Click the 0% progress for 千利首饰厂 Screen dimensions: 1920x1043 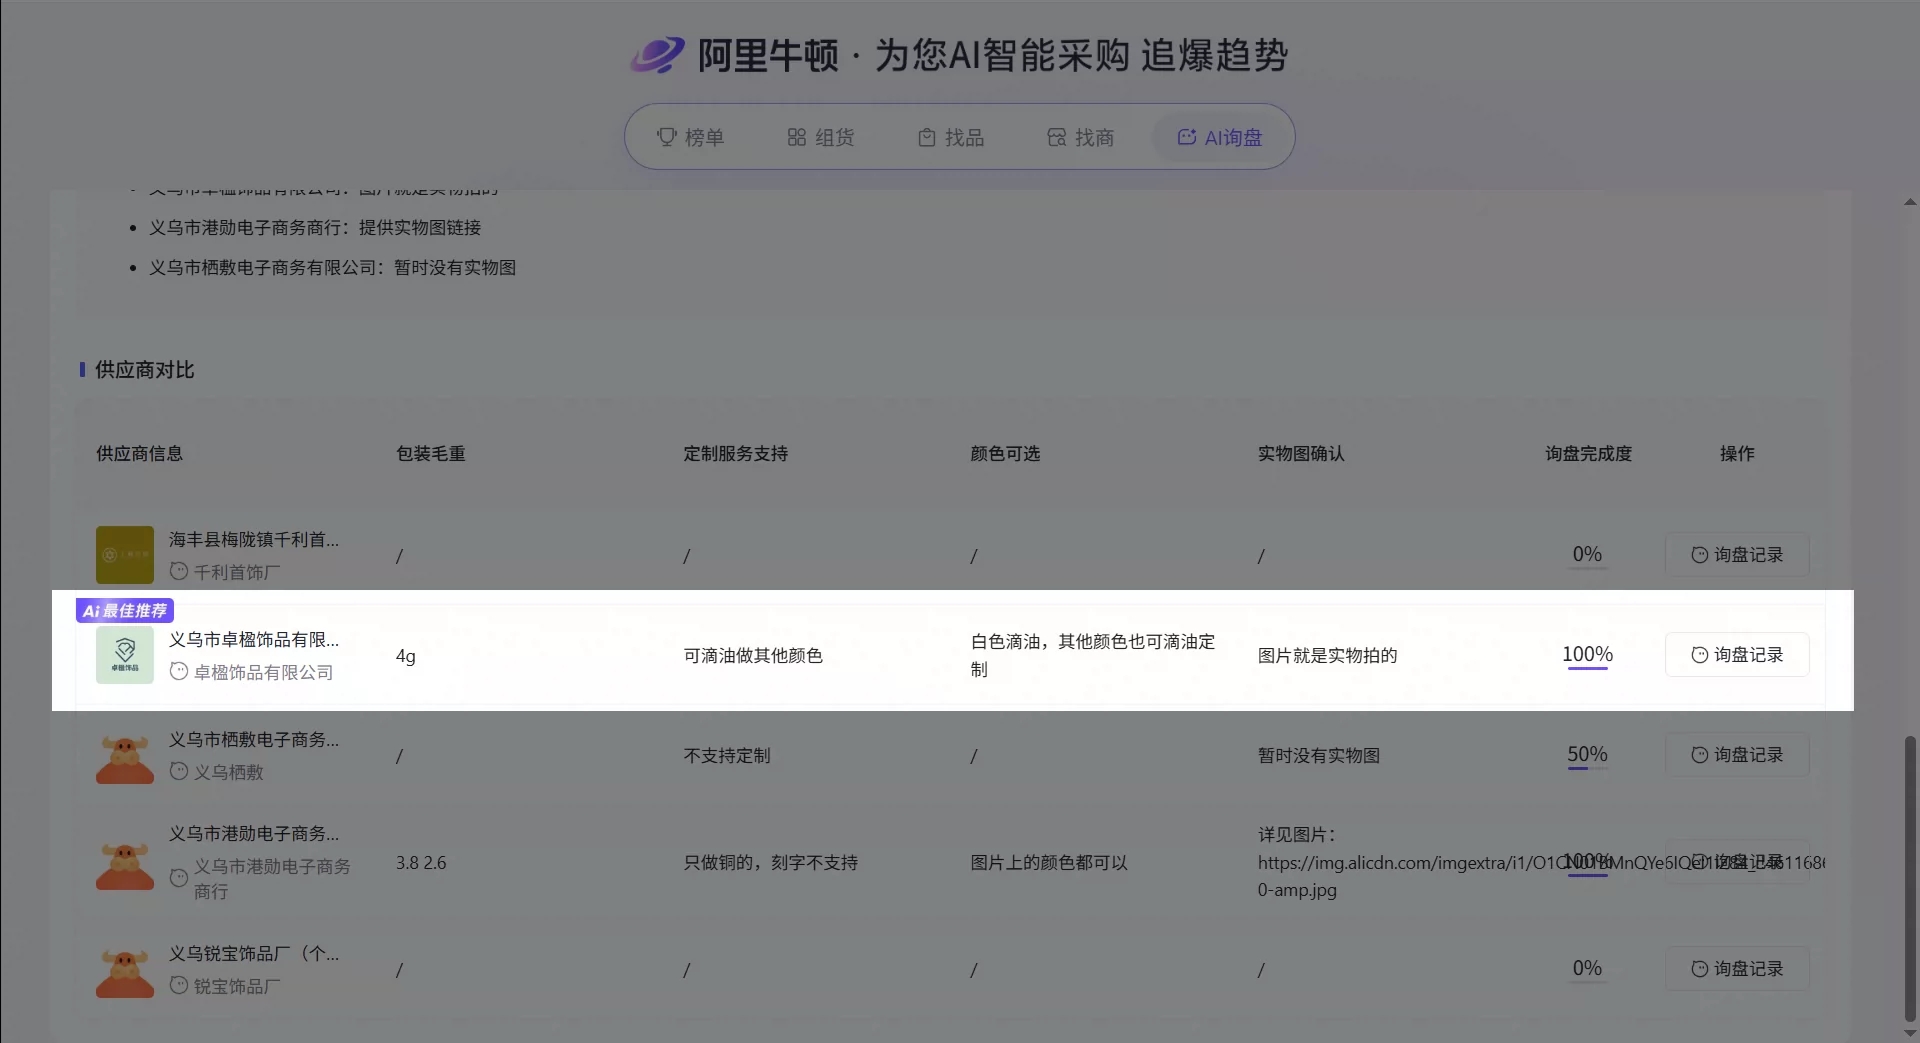point(1587,555)
